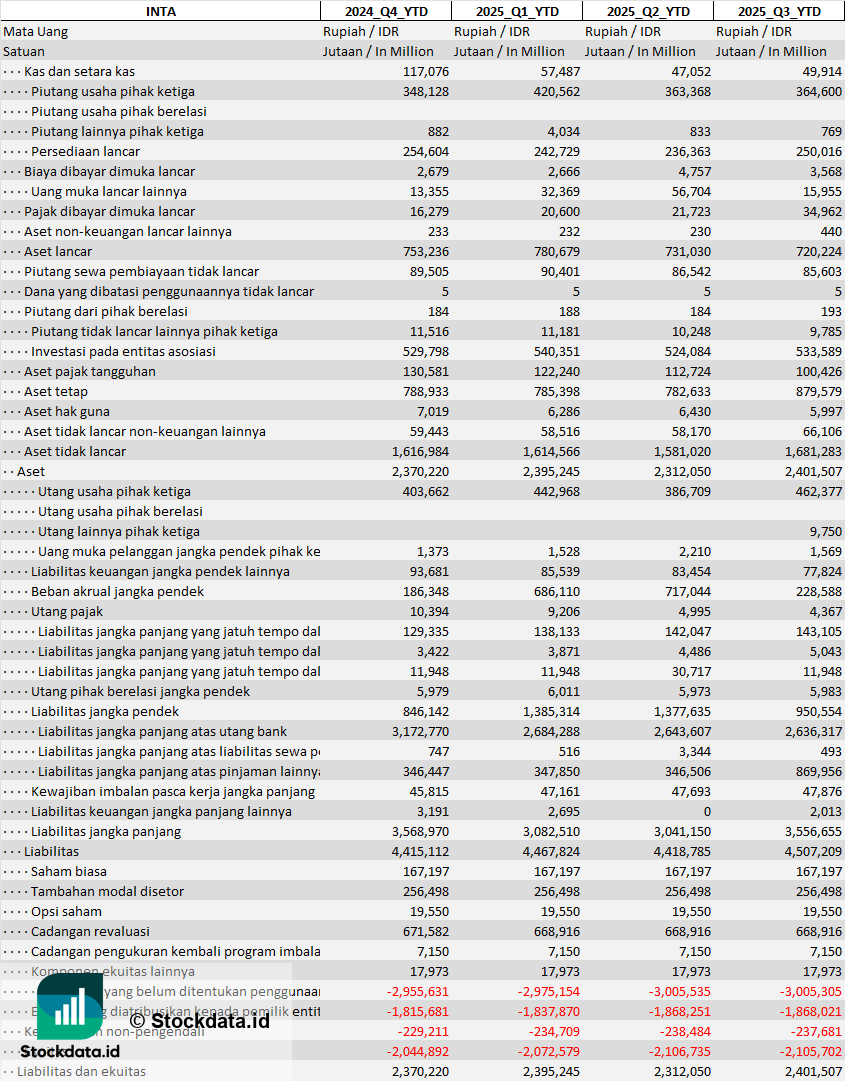Select Utang pihak berelasi jangka pendek label
The width and height of the screenshot is (845, 1081).
(x=140, y=691)
